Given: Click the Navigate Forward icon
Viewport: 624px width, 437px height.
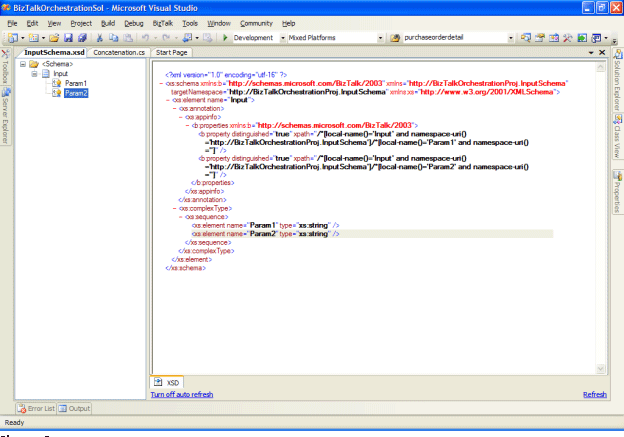Looking at the screenshot, I should tap(207, 38).
